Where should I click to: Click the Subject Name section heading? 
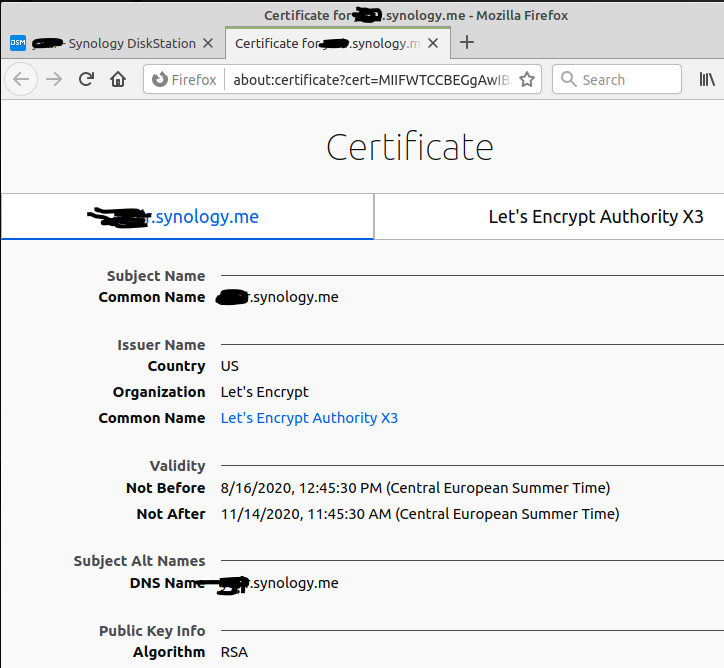[x=156, y=276]
